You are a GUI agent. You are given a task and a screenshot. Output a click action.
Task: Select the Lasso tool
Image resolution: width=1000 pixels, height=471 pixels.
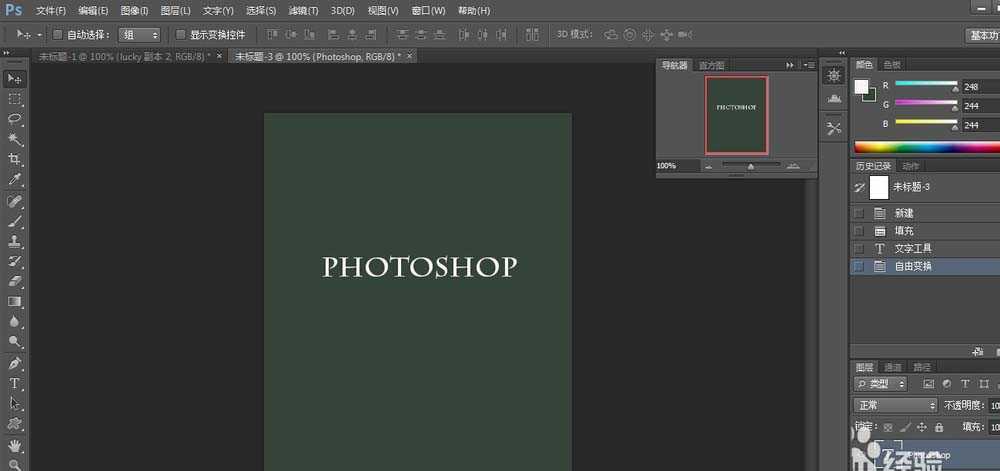pos(15,119)
